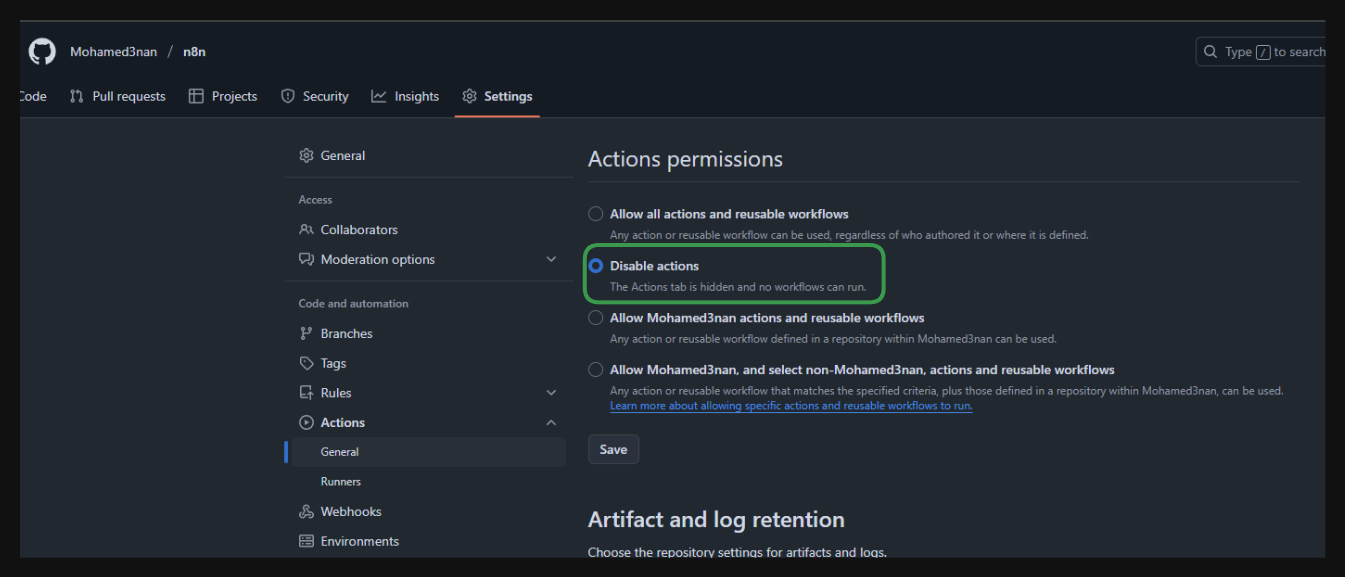Click the Tags icon in sidebar

306,363
